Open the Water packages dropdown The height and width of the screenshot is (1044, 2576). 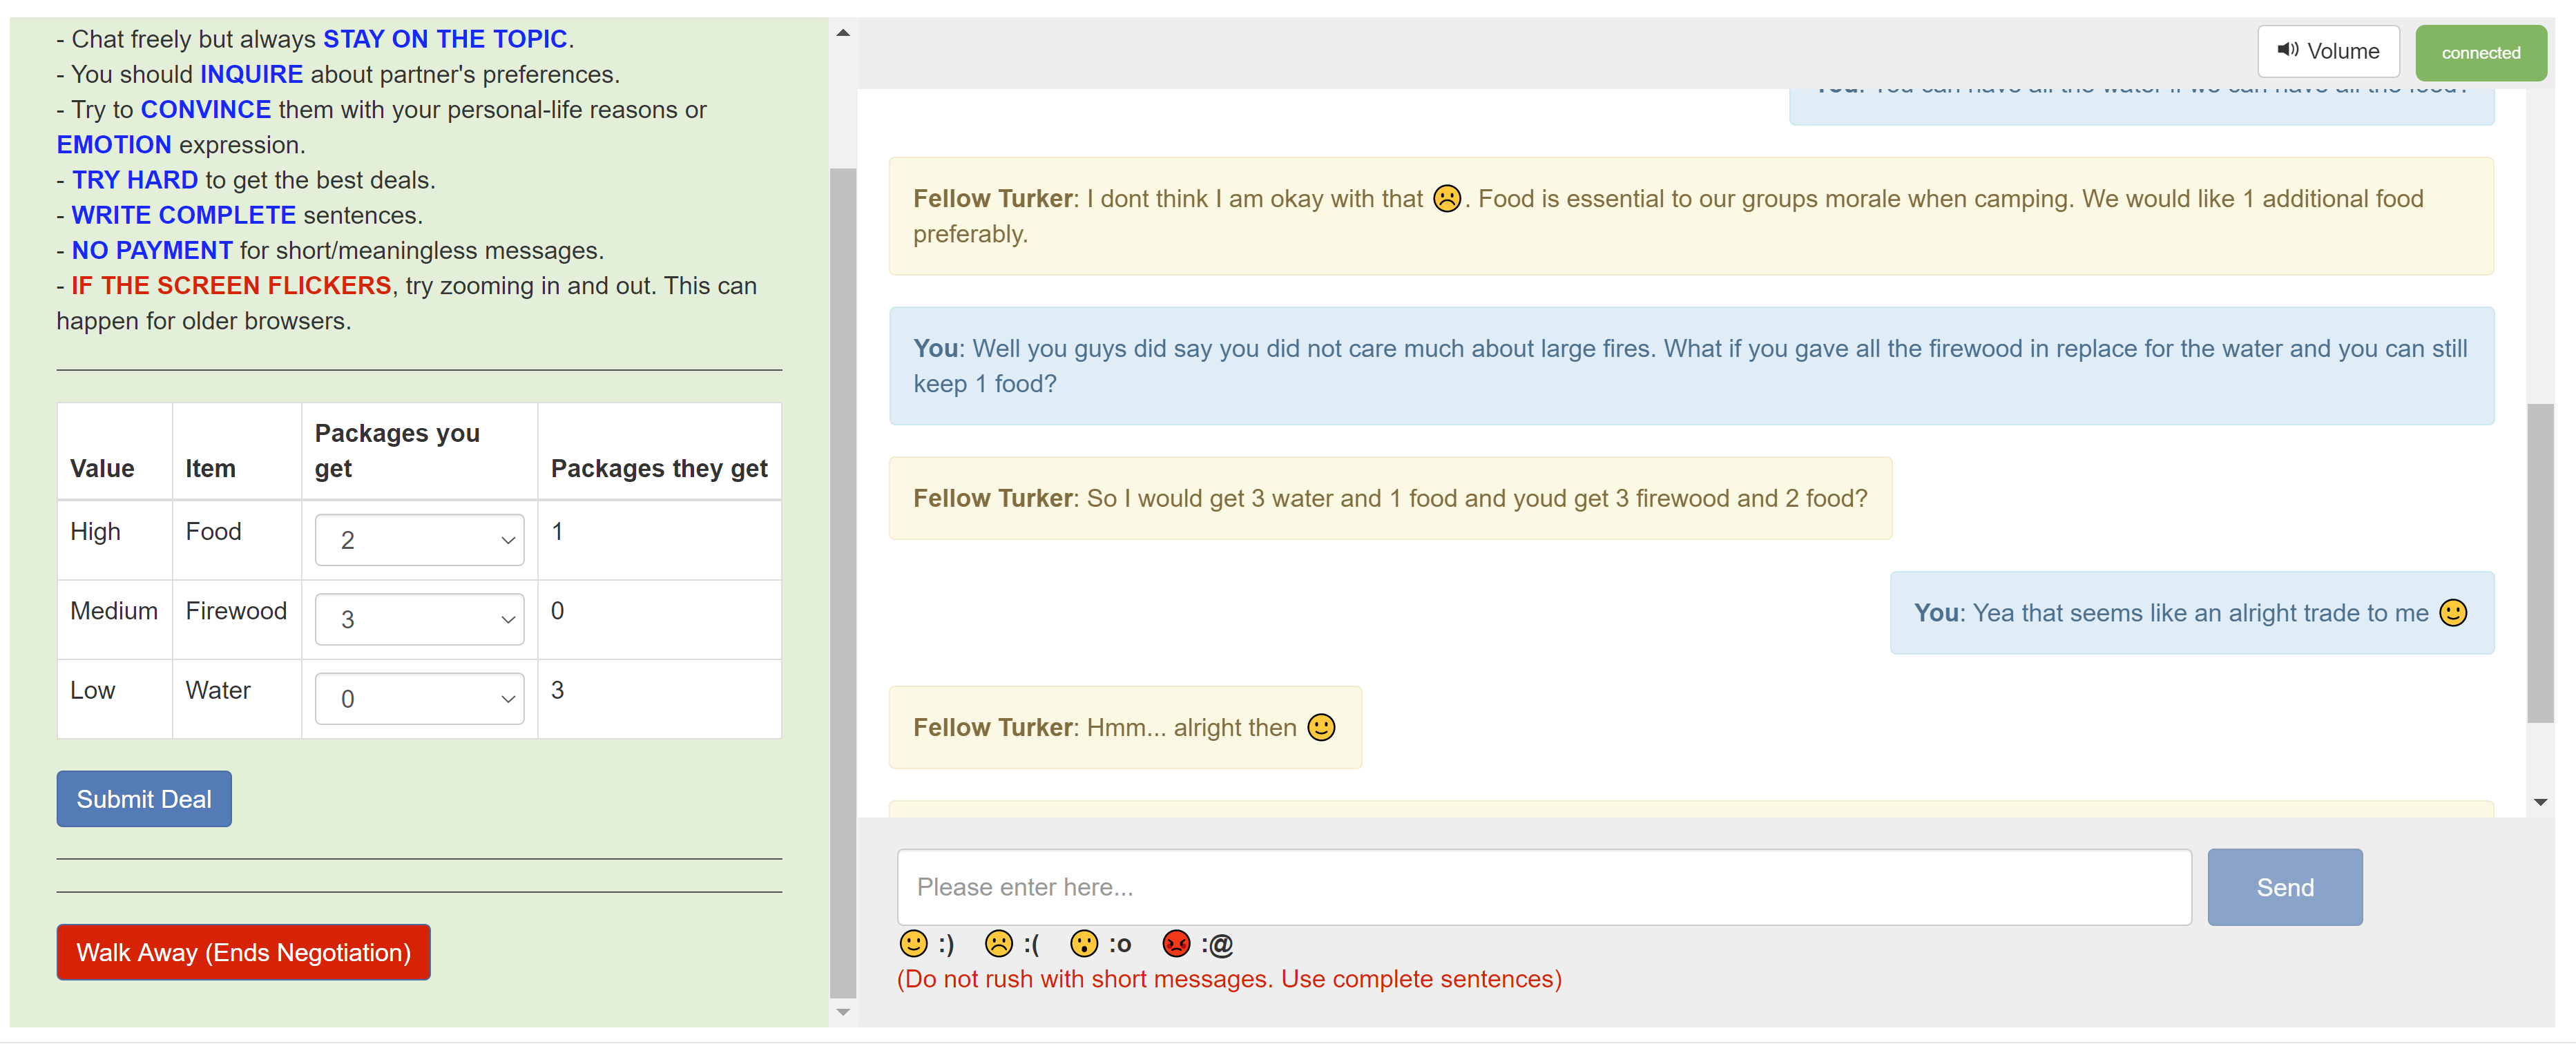[419, 698]
